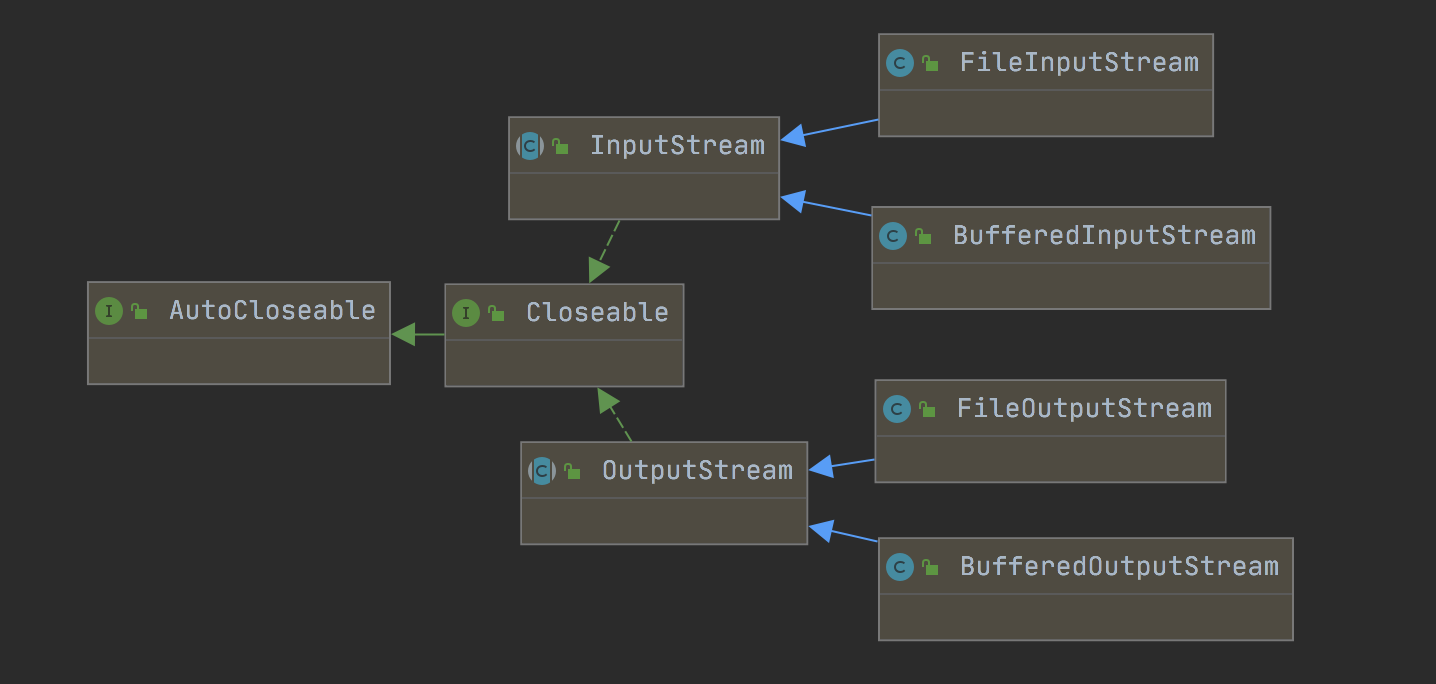1436x684 pixels.
Task: Select the FileOutputStream node label
Action: [x=1084, y=408]
